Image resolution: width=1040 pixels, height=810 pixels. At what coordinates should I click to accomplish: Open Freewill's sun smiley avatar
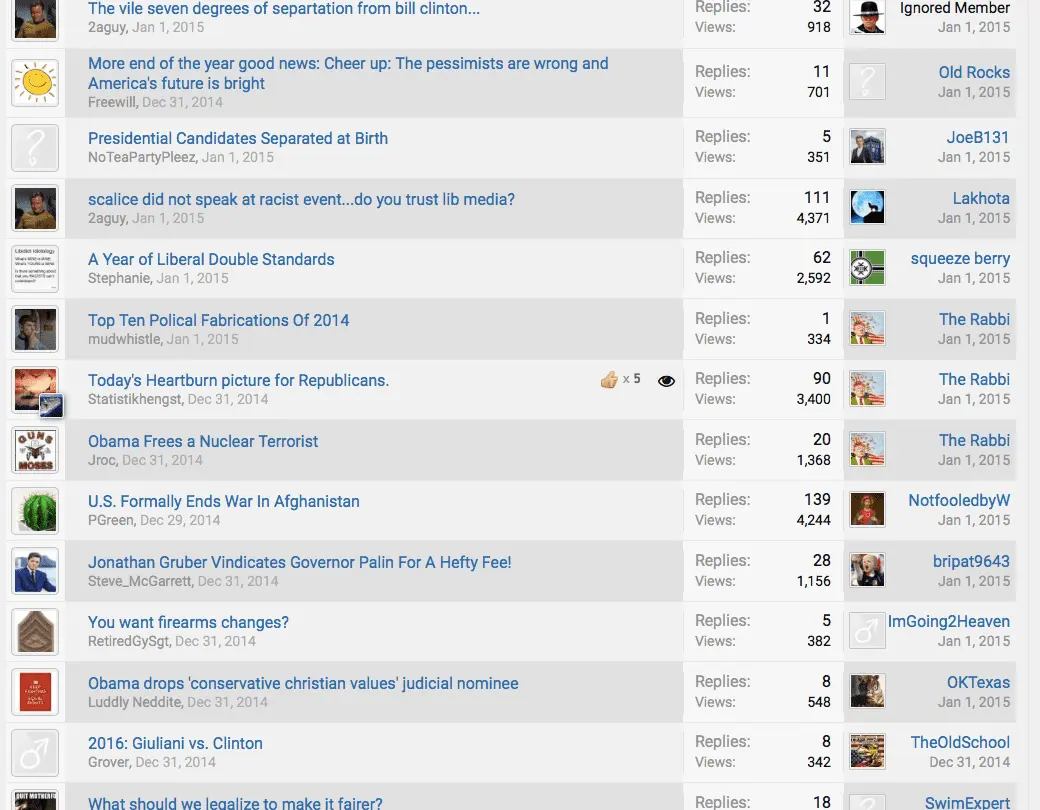[35, 83]
